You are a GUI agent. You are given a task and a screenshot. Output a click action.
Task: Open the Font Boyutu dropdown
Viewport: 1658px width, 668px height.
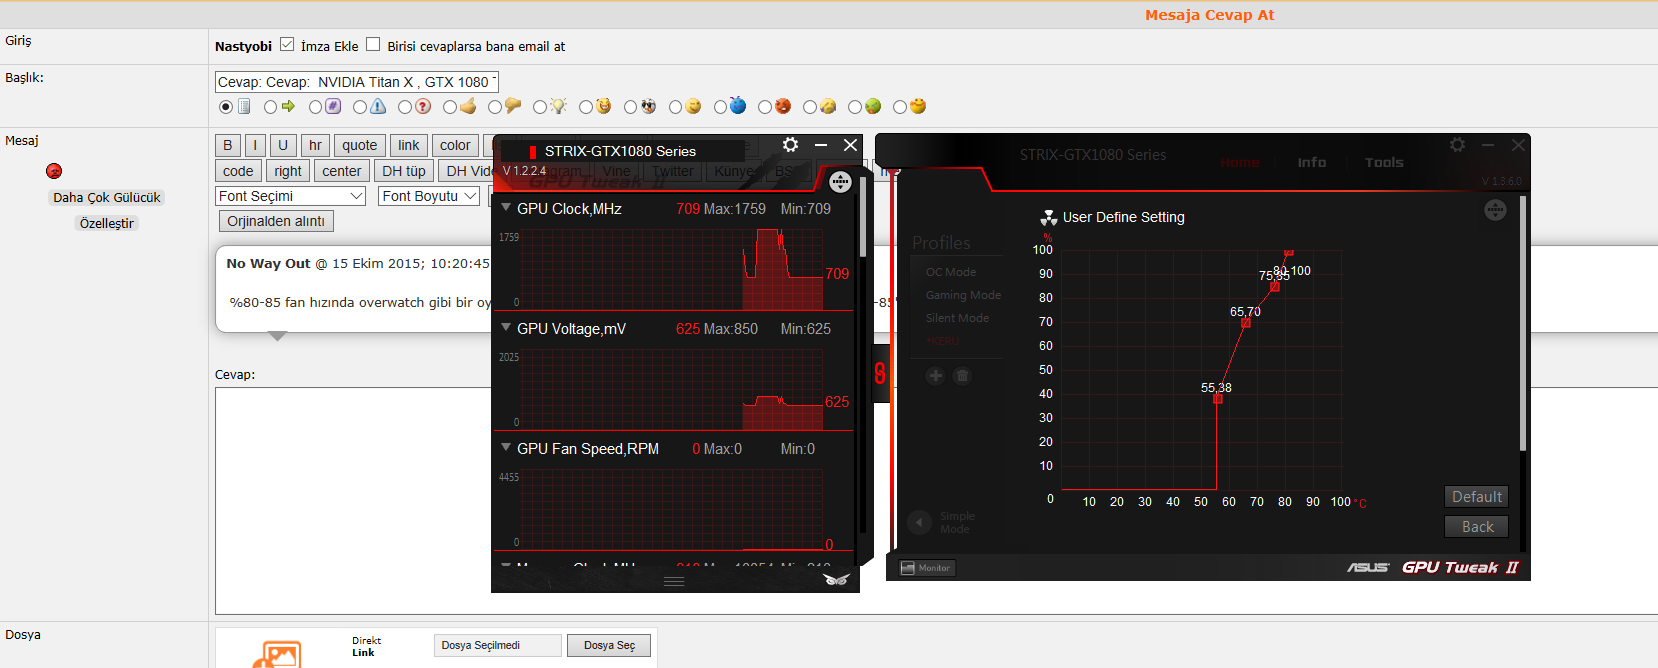click(x=430, y=196)
